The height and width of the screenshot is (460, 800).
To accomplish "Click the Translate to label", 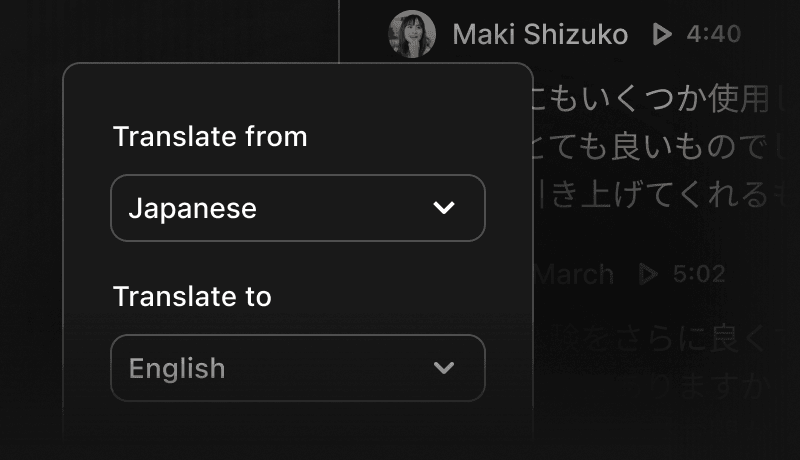I will 192,296.
